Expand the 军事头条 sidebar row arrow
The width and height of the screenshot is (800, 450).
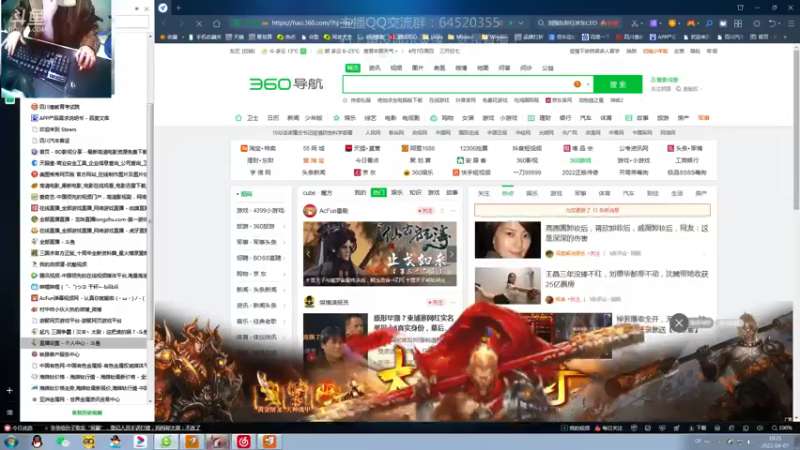pyautogui.click(x=284, y=242)
